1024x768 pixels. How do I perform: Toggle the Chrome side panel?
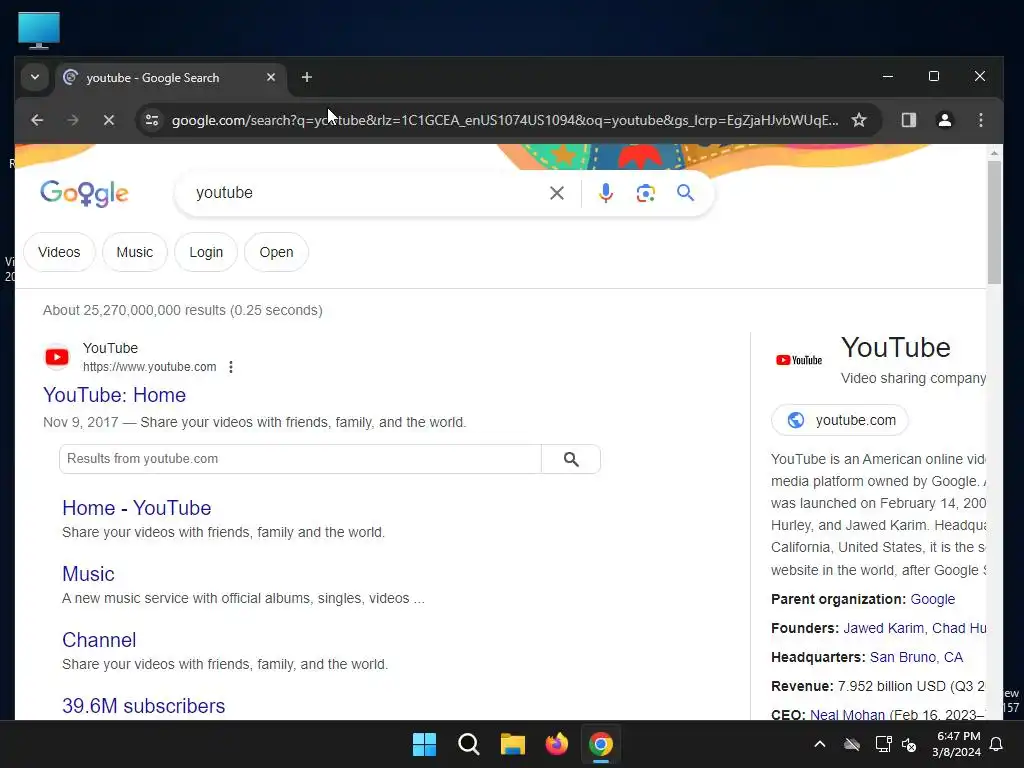(908, 120)
